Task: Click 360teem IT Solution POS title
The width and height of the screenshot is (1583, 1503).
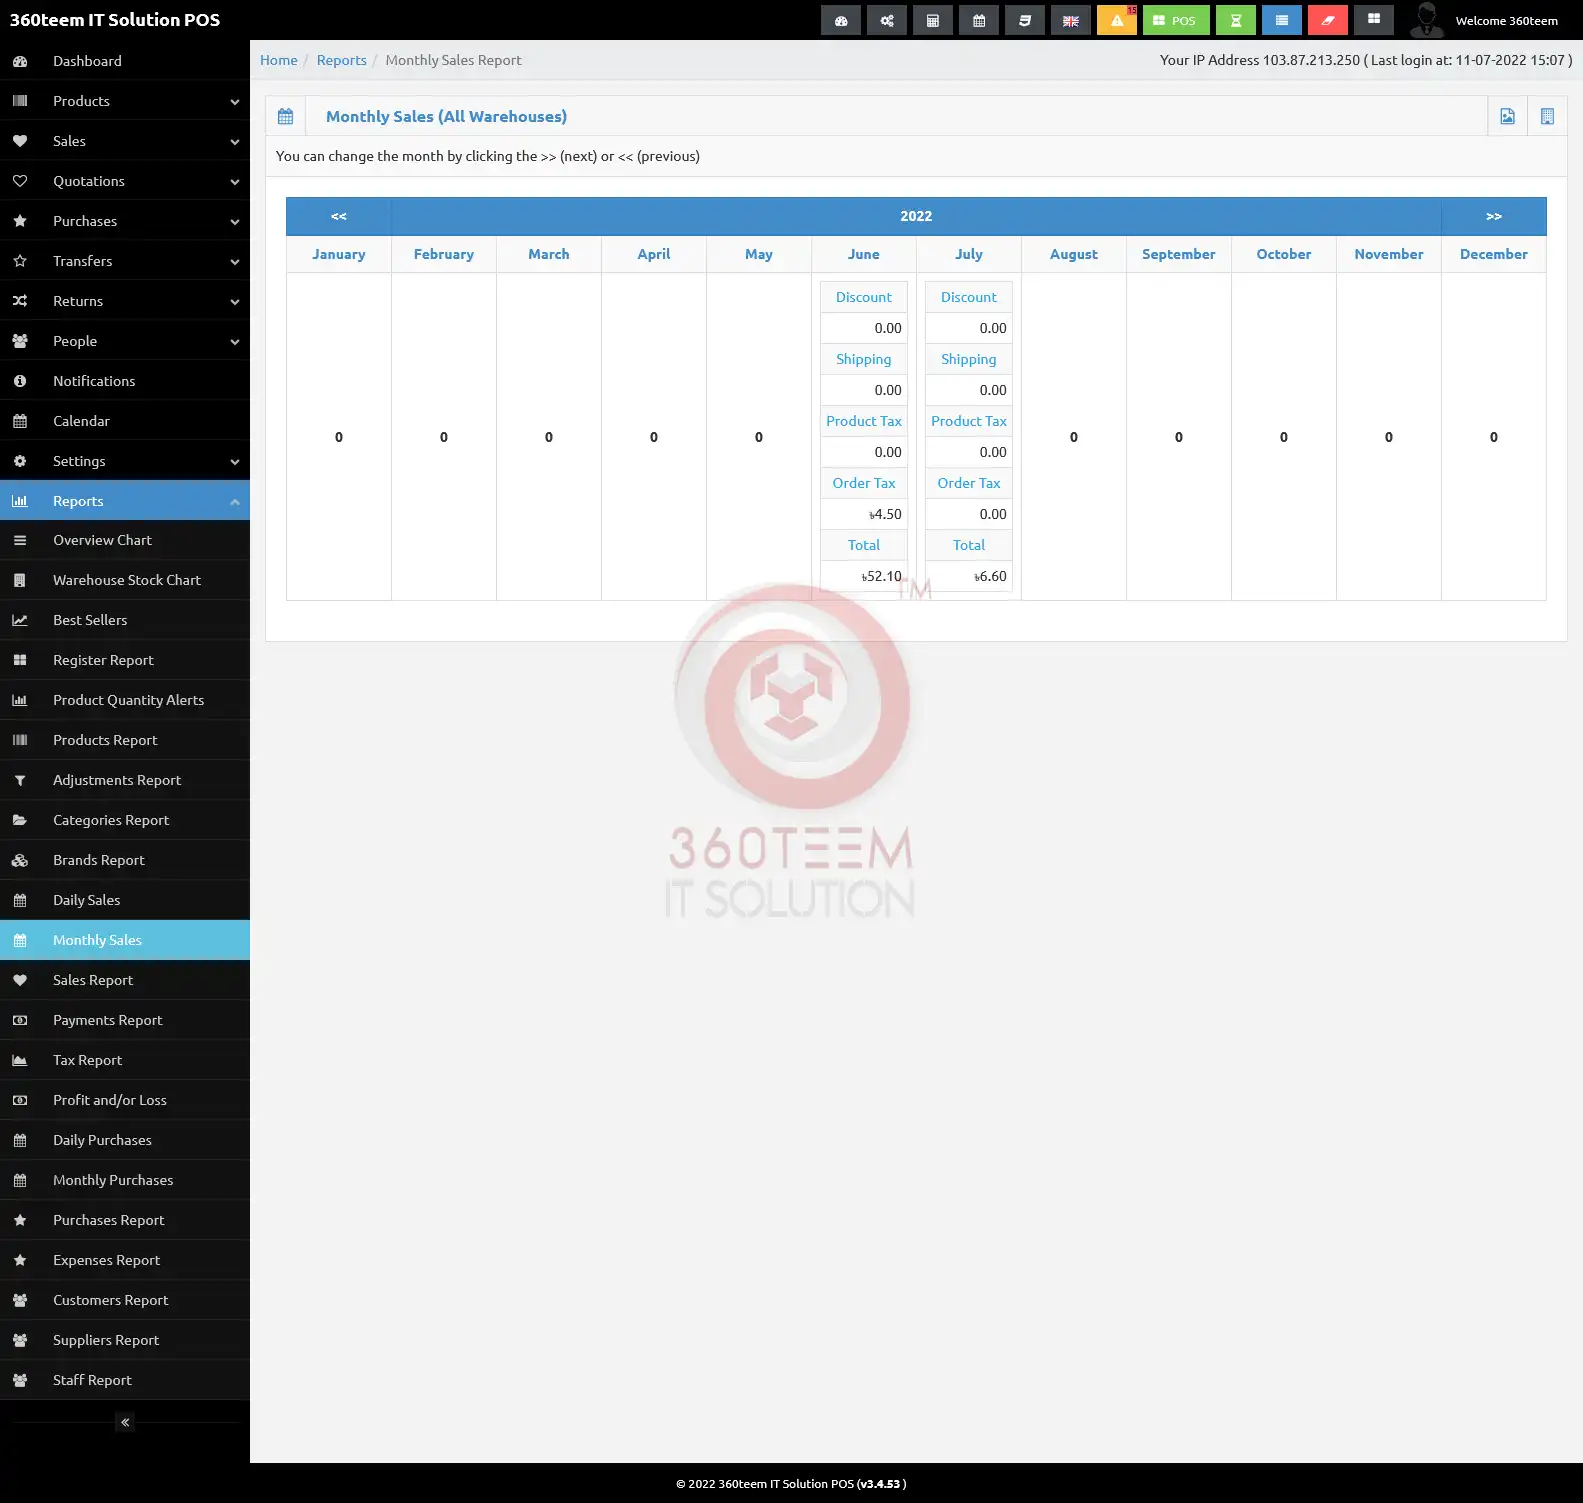Action: pyautogui.click(x=115, y=20)
